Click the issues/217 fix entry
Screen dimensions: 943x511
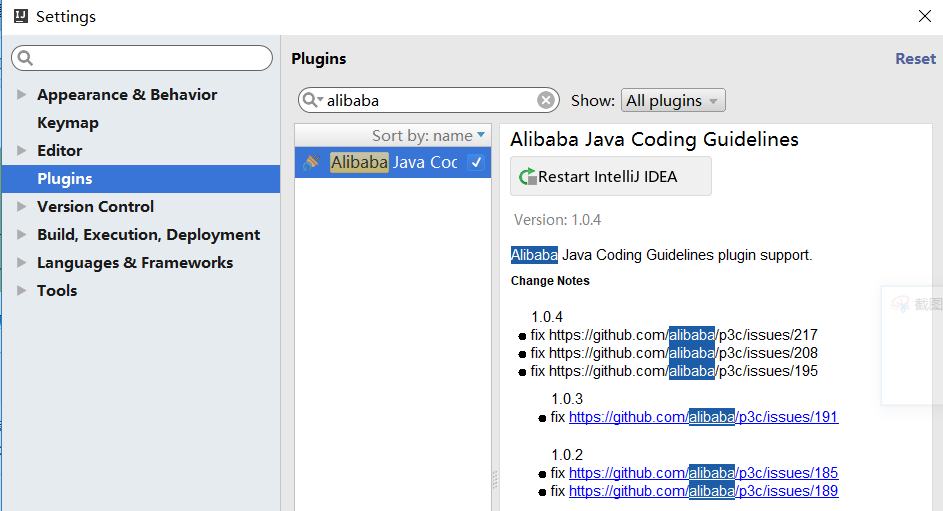(674, 335)
